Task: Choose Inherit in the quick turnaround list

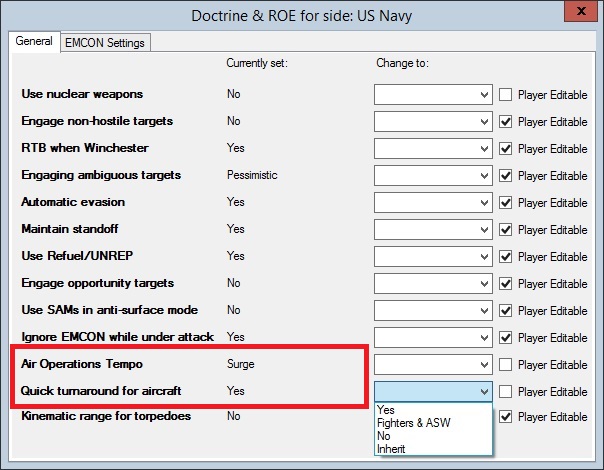Action: tap(433, 449)
